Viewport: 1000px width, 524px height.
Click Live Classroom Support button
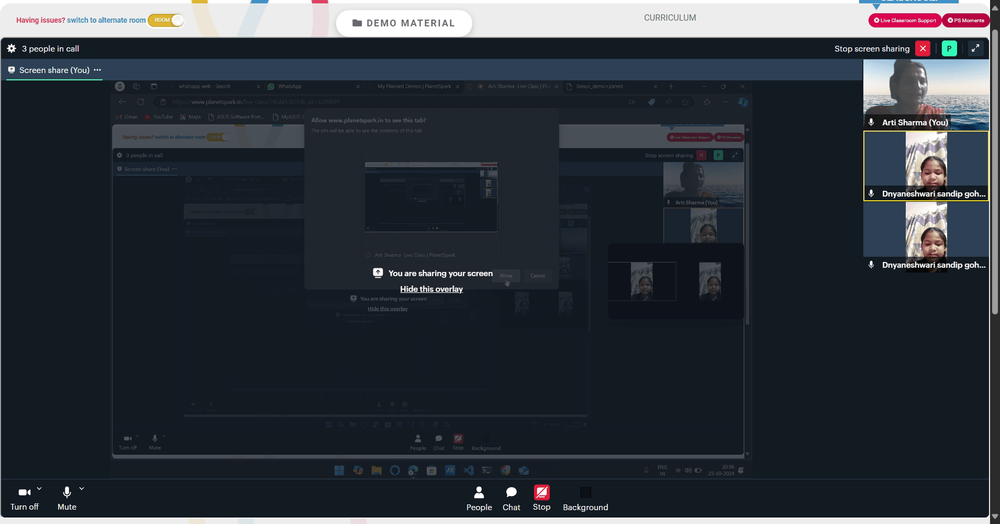(904, 20)
